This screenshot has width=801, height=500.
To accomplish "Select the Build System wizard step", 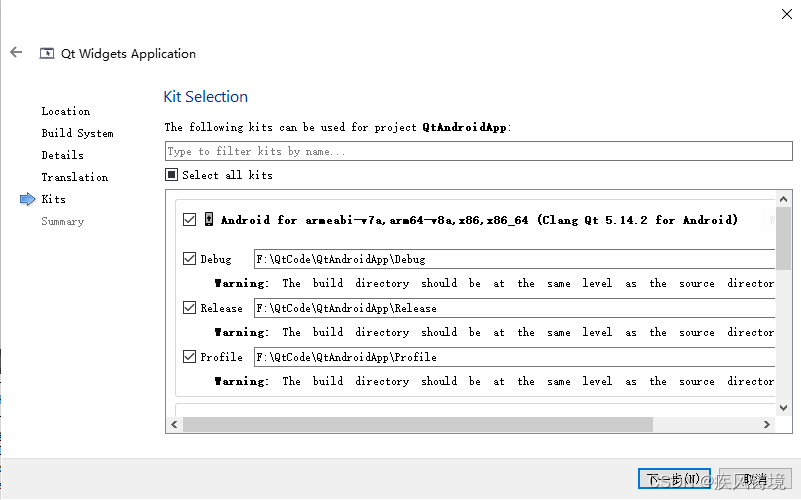I will (78, 133).
